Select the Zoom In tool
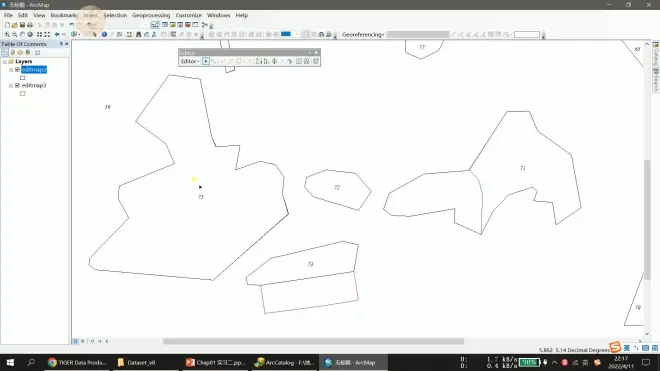The height and width of the screenshot is (371, 660). pyautogui.click(x=7, y=35)
